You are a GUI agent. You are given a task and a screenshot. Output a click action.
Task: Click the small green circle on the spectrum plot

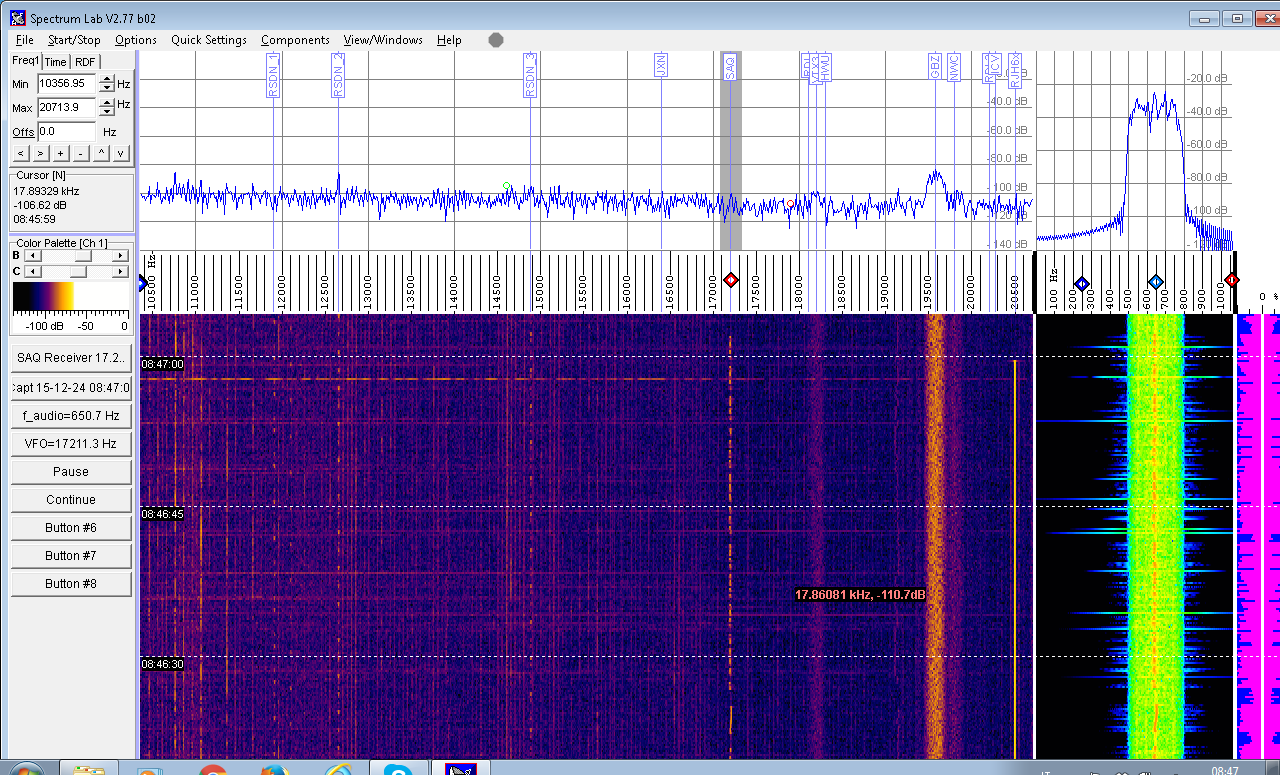click(x=507, y=186)
